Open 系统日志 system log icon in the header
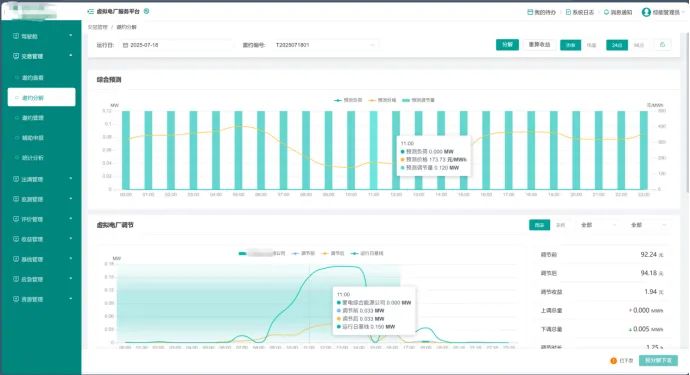The height and width of the screenshot is (375, 690). (568, 12)
